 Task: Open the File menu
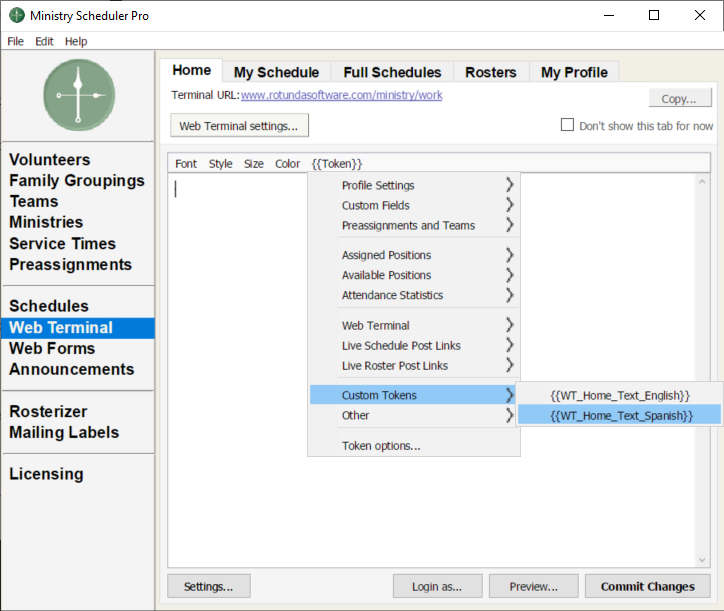15,42
